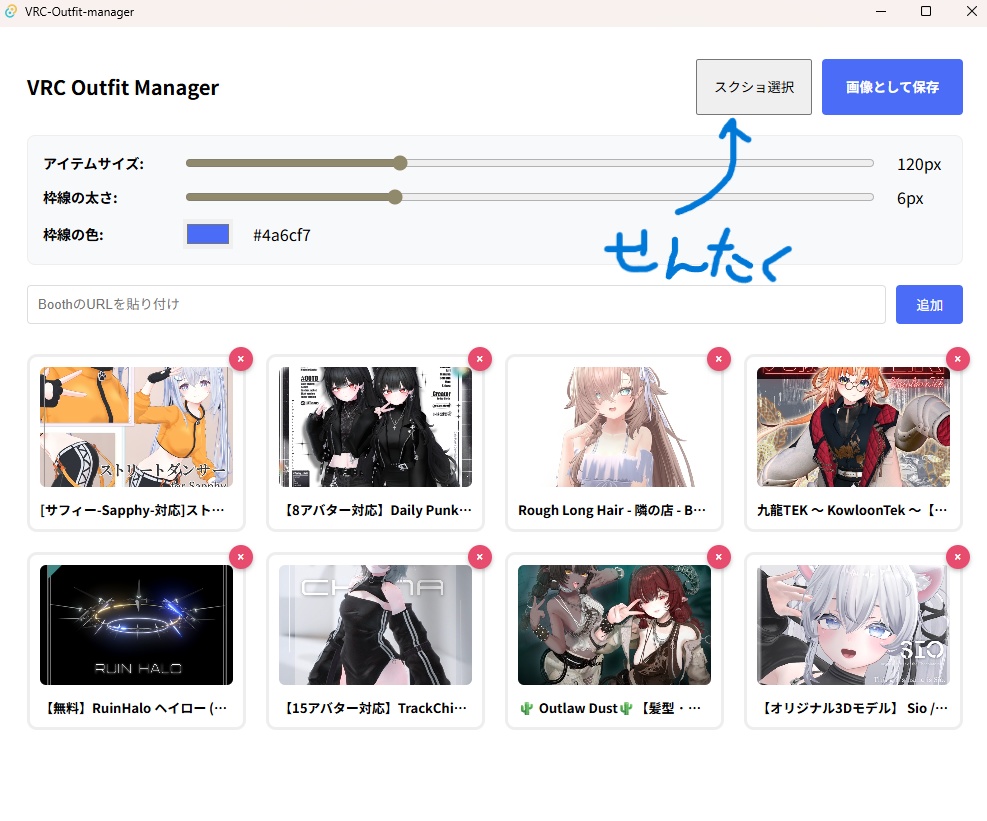The height and width of the screenshot is (821, 987).
Task: Select the RuinHalo item thumbnail
Action: [x=135, y=624]
